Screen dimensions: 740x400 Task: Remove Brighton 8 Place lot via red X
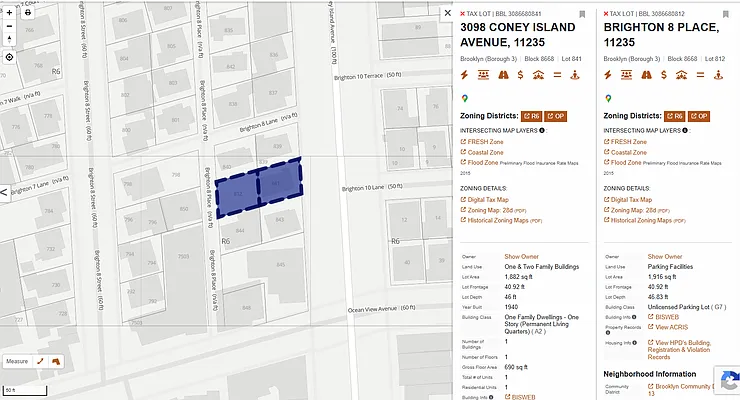(606, 14)
